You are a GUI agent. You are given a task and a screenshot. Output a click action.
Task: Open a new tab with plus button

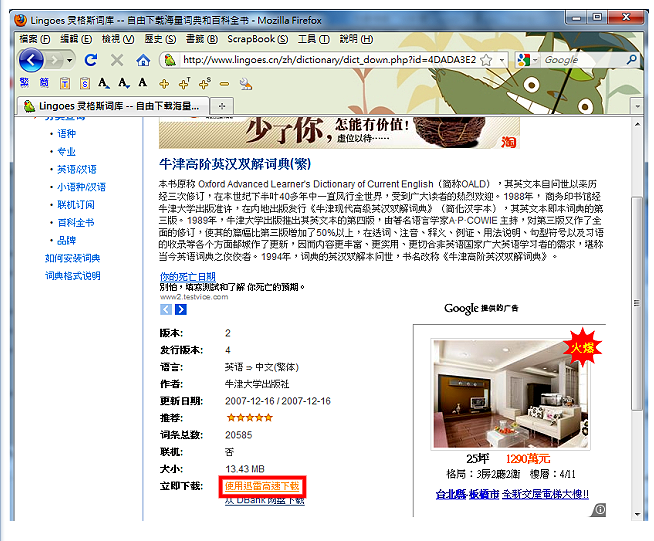221,106
